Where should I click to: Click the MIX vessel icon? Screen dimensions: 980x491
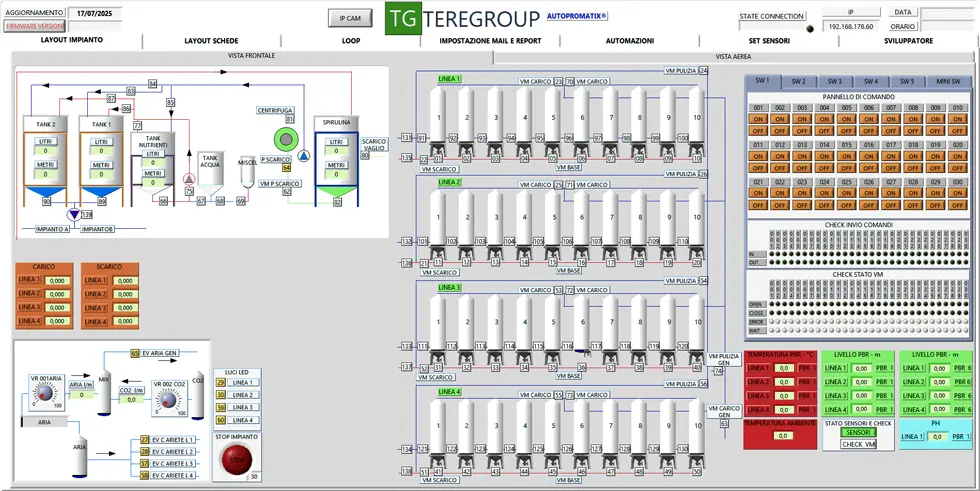click(x=104, y=394)
